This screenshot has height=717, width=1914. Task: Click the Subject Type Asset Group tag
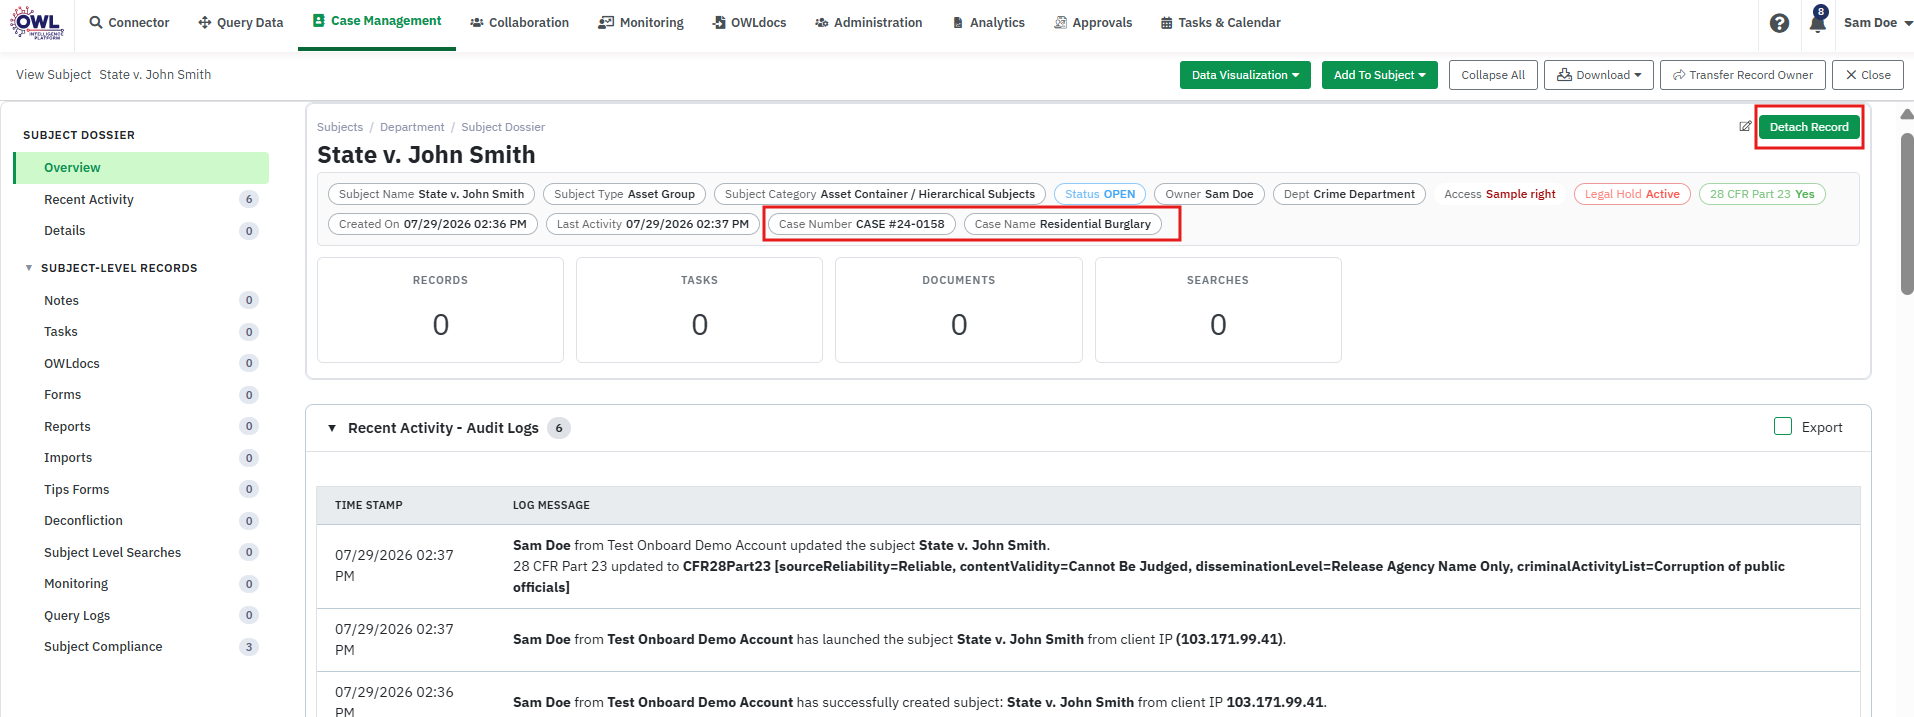pyautogui.click(x=624, y=194)
